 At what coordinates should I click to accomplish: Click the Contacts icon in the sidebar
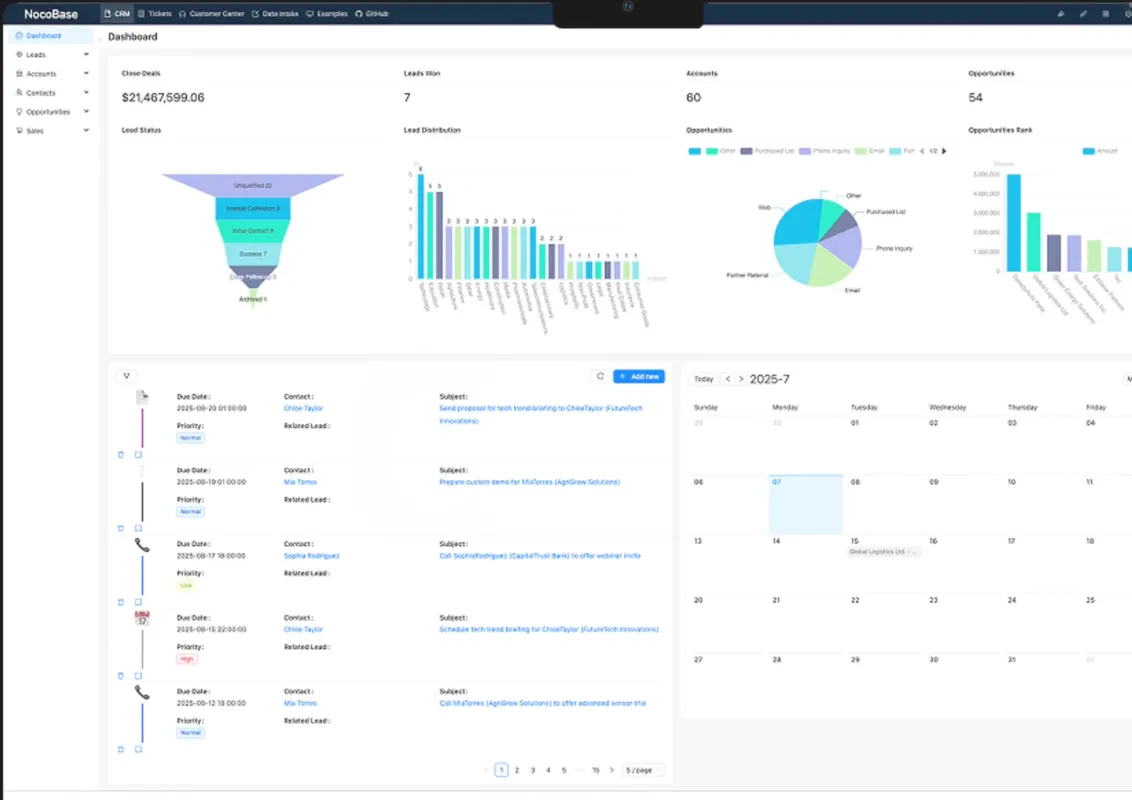point(19,92)
